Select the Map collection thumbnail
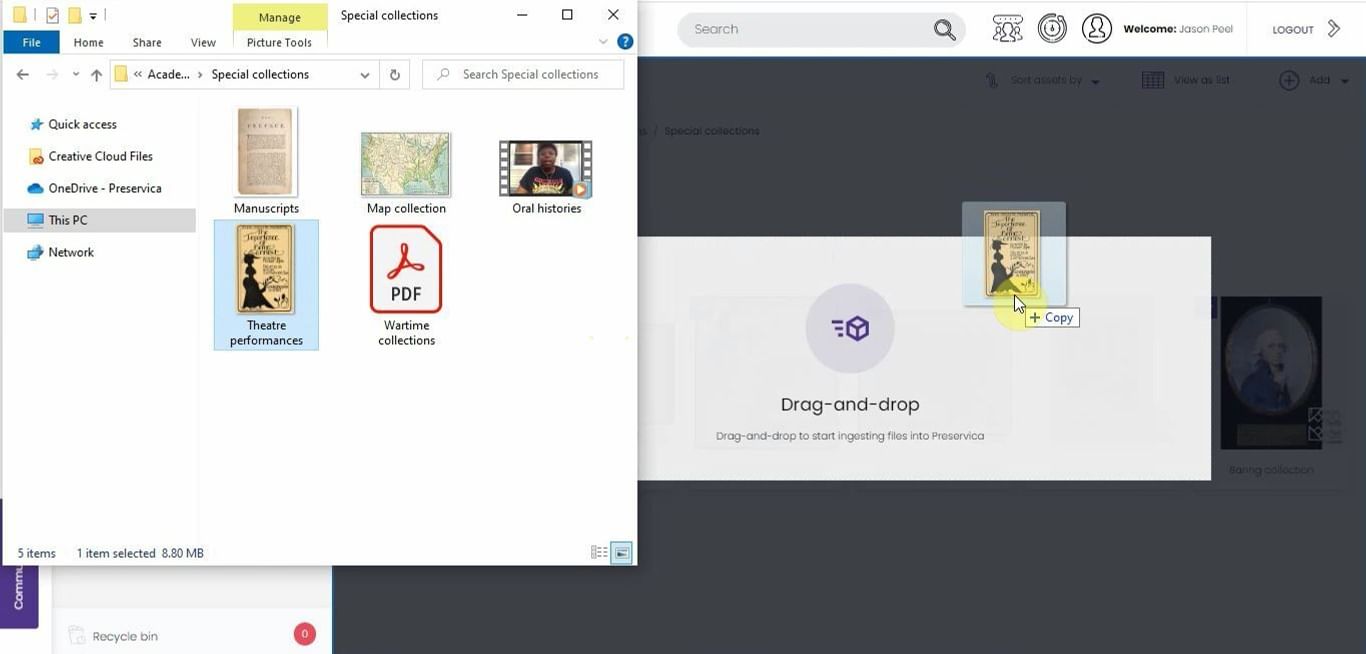 406,165
